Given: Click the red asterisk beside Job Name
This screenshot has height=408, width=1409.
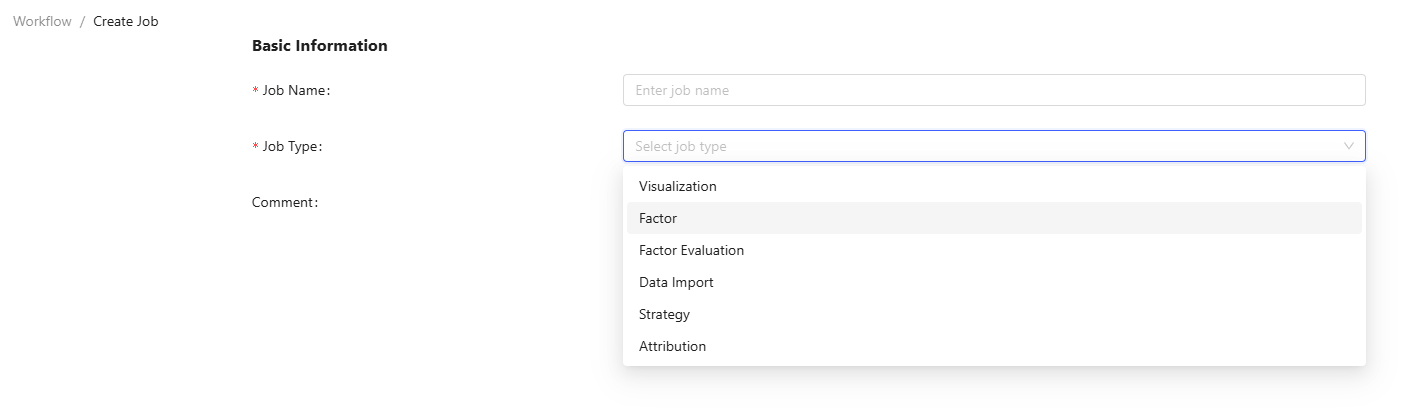Looking at the screenshot, I should pos(255,91).
